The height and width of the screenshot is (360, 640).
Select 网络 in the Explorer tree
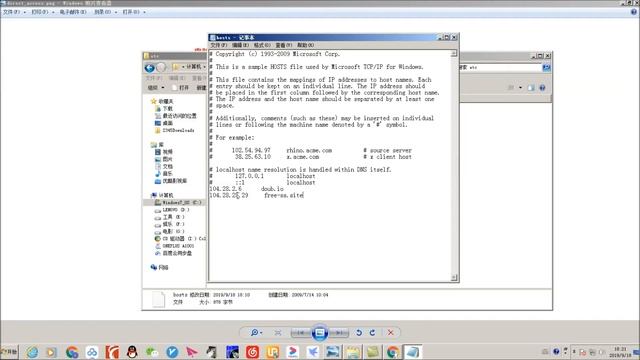[159, 267]
